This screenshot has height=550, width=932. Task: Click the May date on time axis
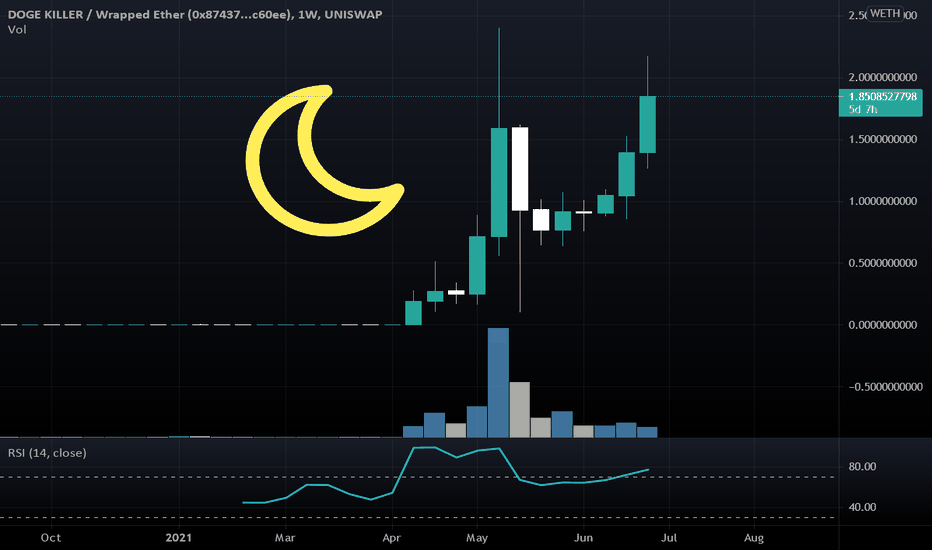[477, 538]
